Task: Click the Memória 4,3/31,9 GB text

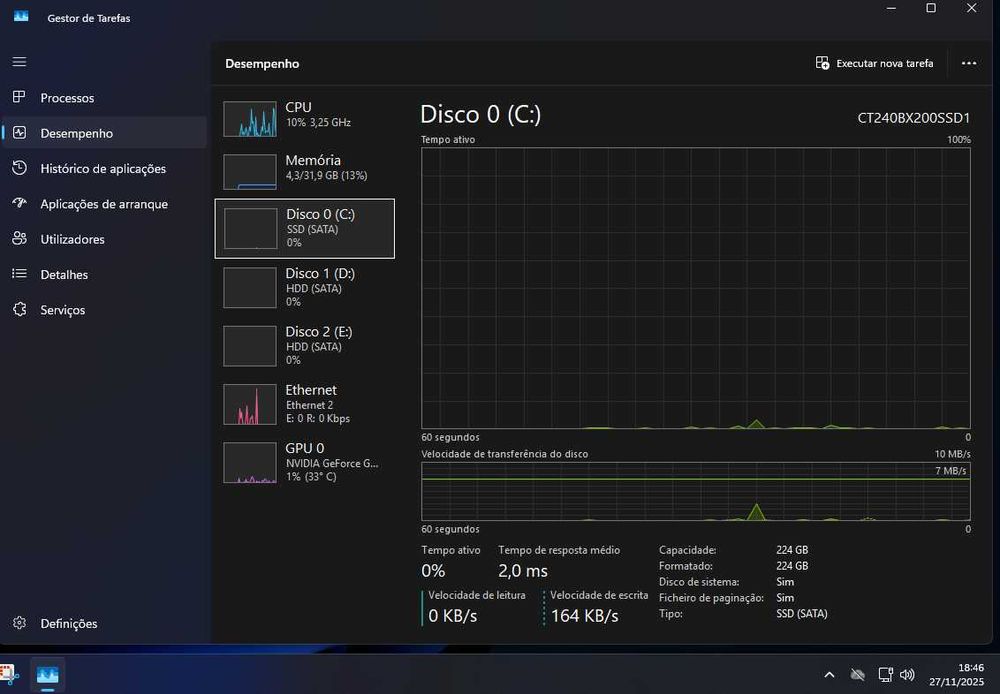Action: (x=327, y=175)
